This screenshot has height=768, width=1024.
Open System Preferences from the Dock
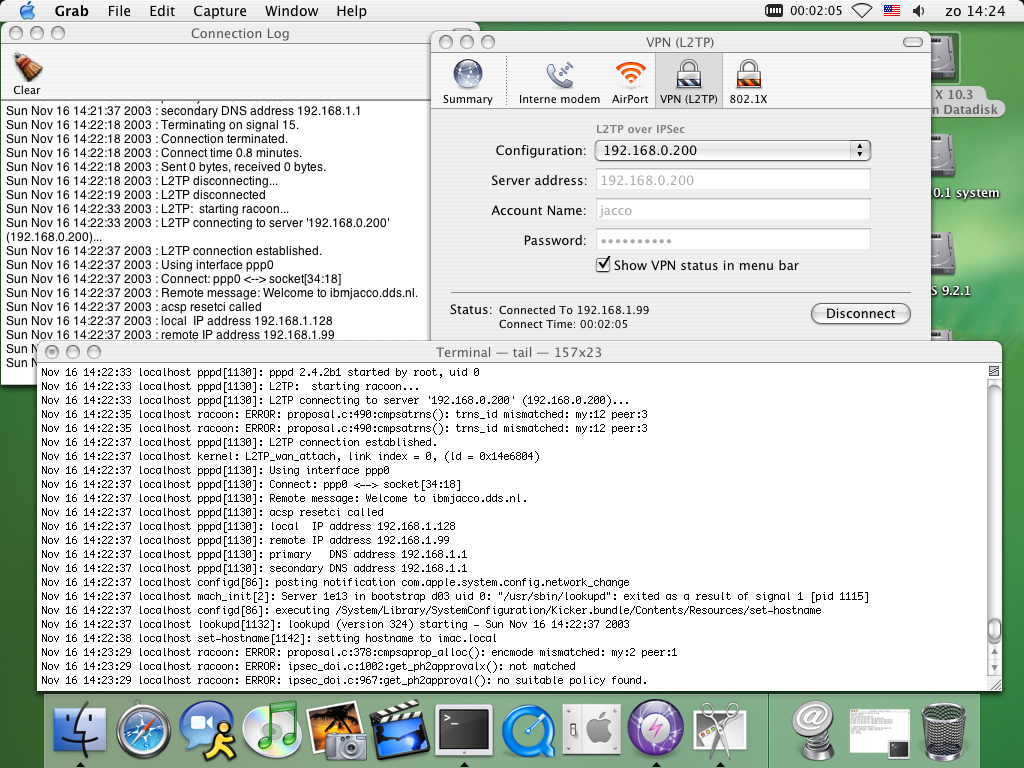pyautogui.click(x=592, y=729)
